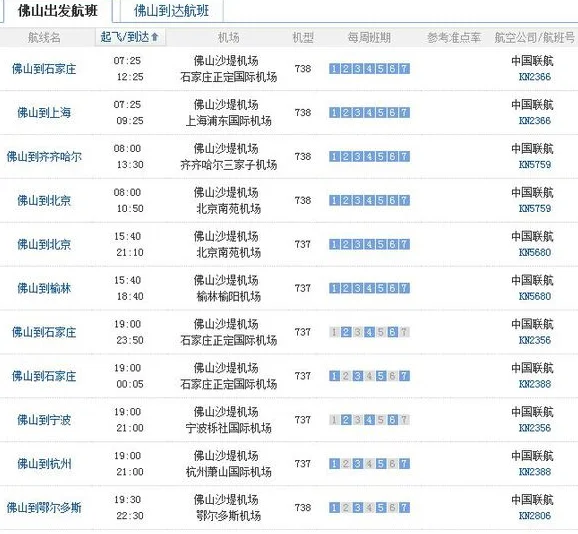Open flight KN2366 in the 上海 row
The image size is (578, 534).
click(535, 121)
